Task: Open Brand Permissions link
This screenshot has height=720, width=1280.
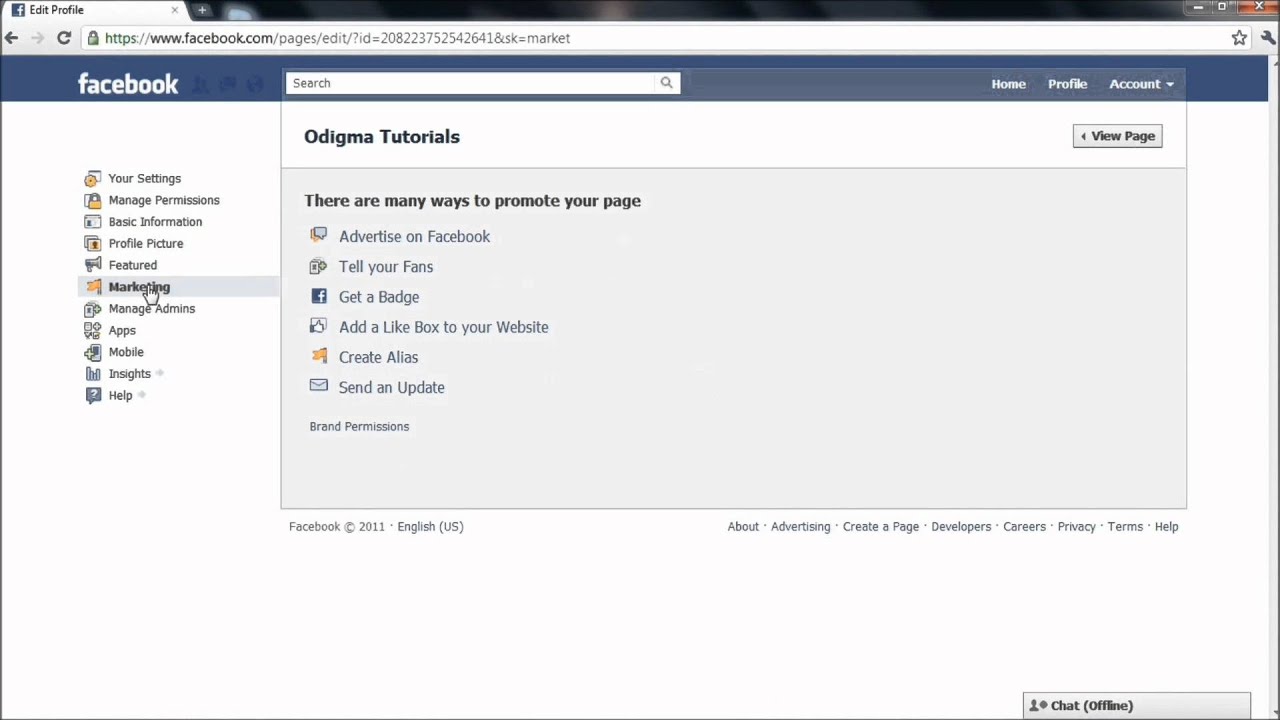Action: click(x=359, y=426)
